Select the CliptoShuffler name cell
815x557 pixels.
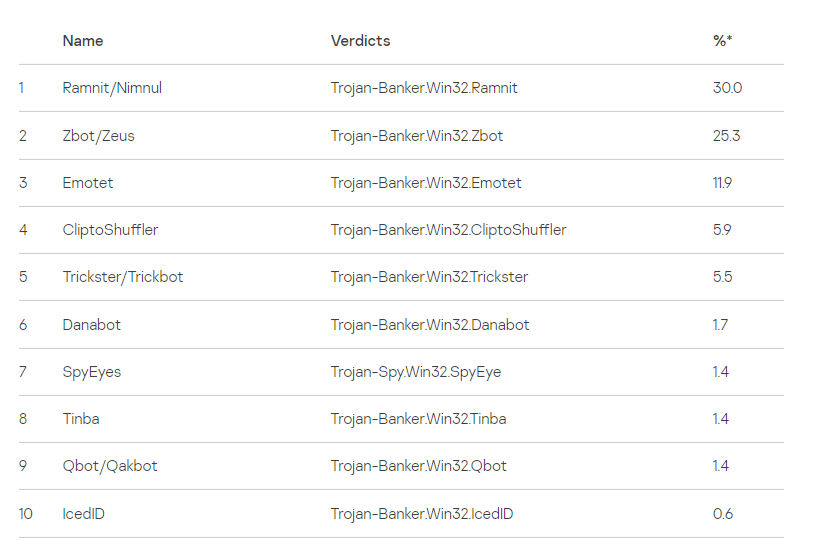tap(110, 230)
